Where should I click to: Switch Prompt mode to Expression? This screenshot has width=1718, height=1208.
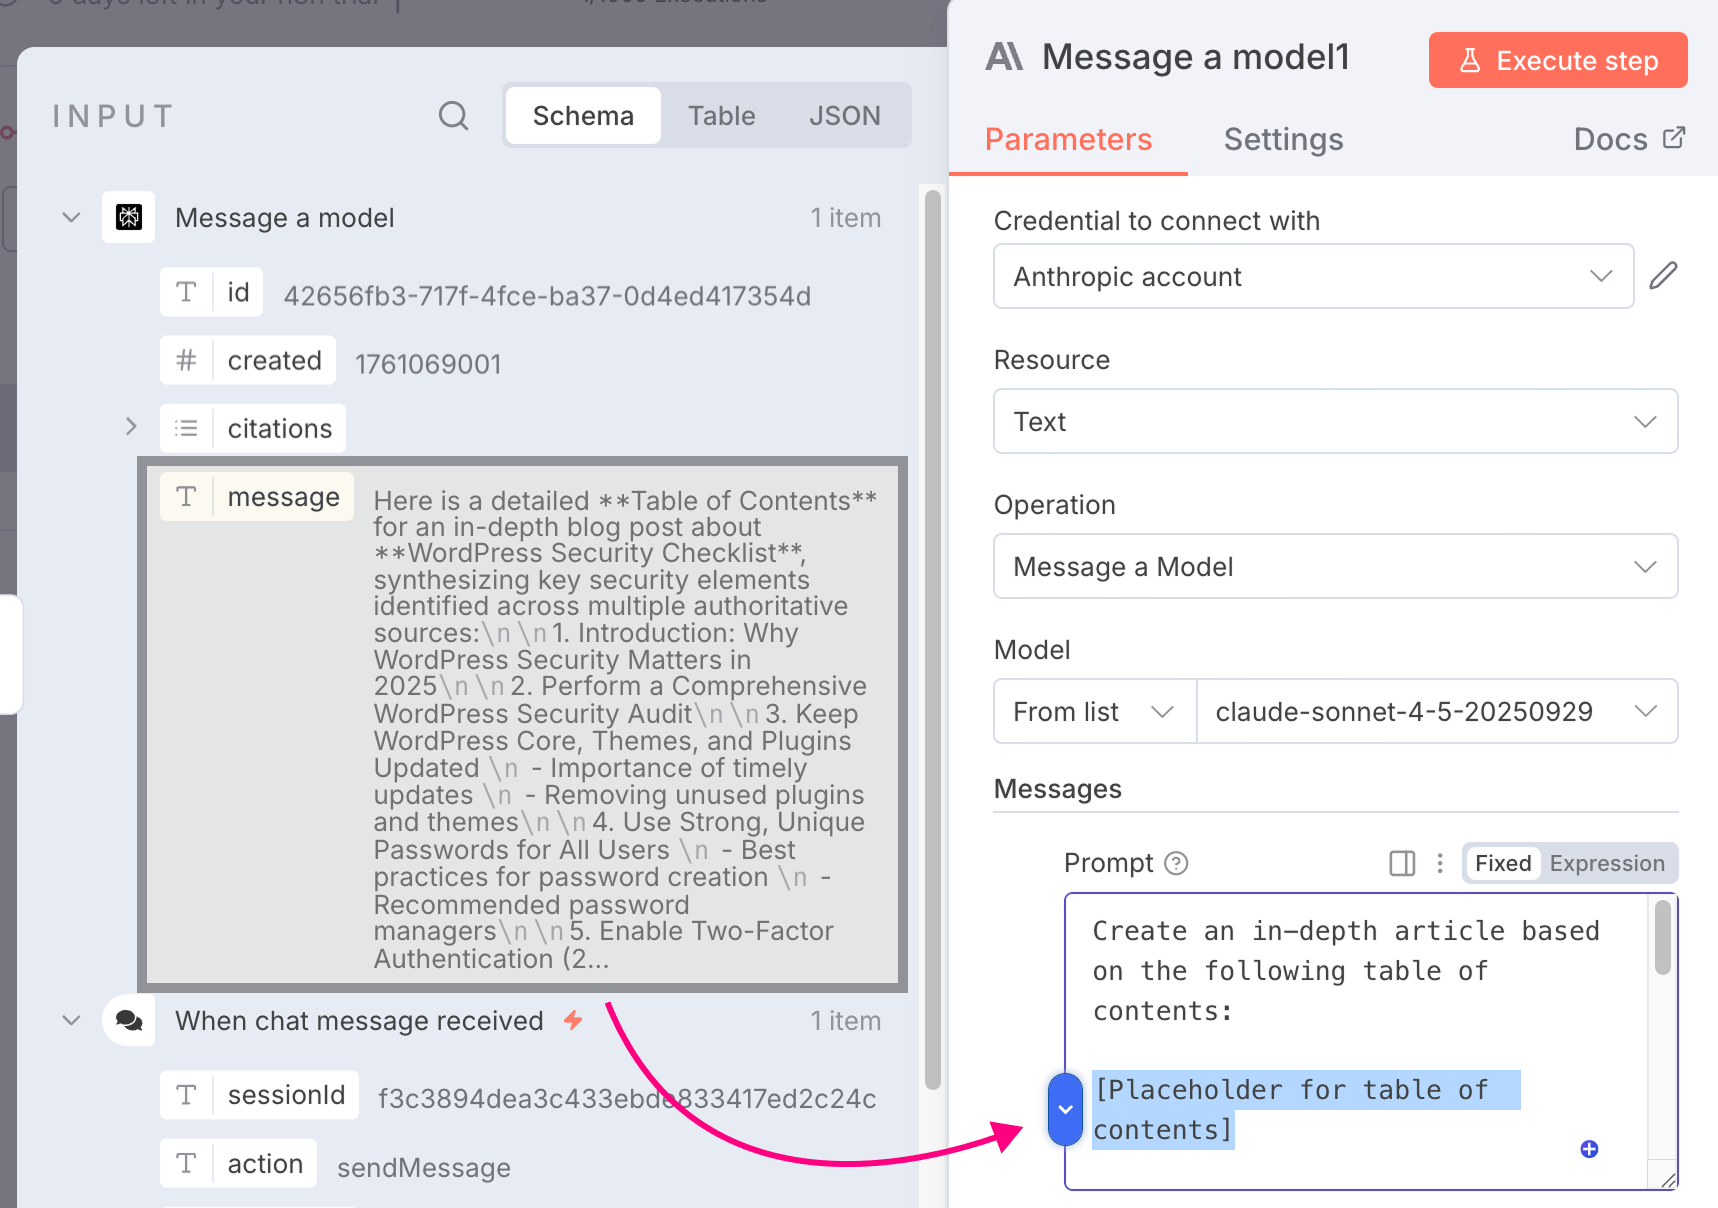tap(1606, 863)
